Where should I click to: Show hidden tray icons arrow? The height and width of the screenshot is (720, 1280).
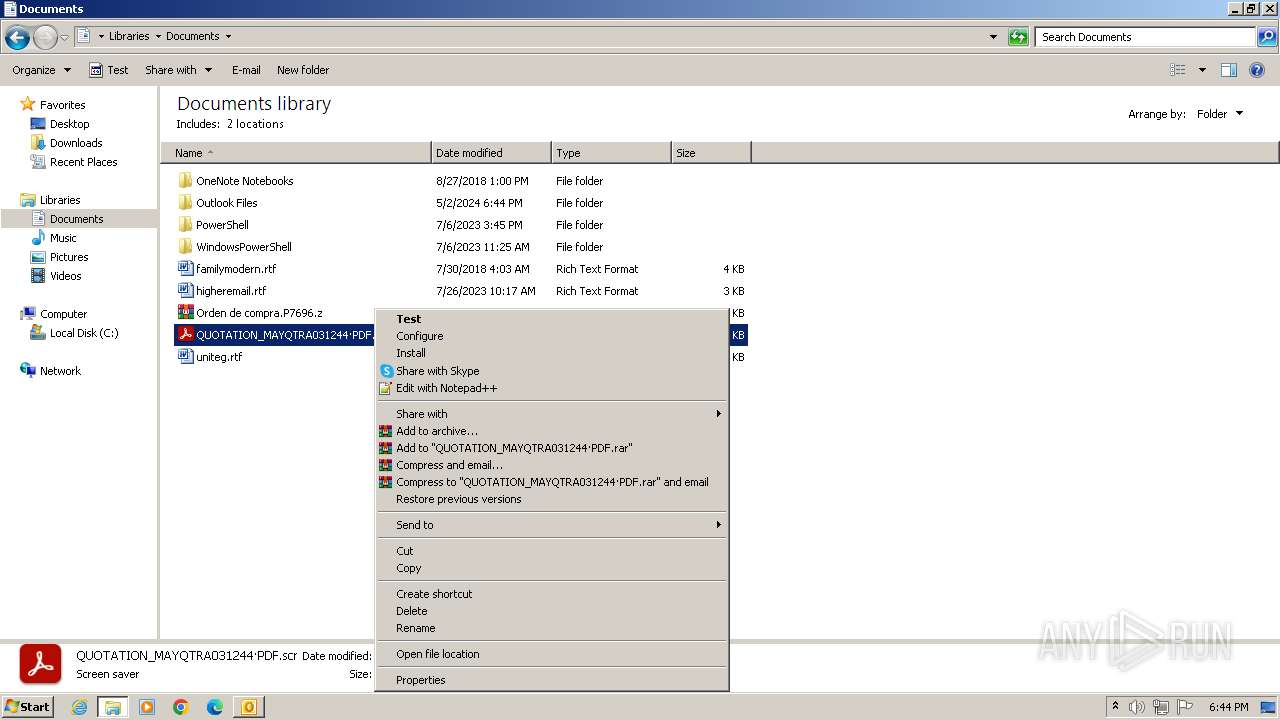pyautogui.click(x=1115, y=707)
